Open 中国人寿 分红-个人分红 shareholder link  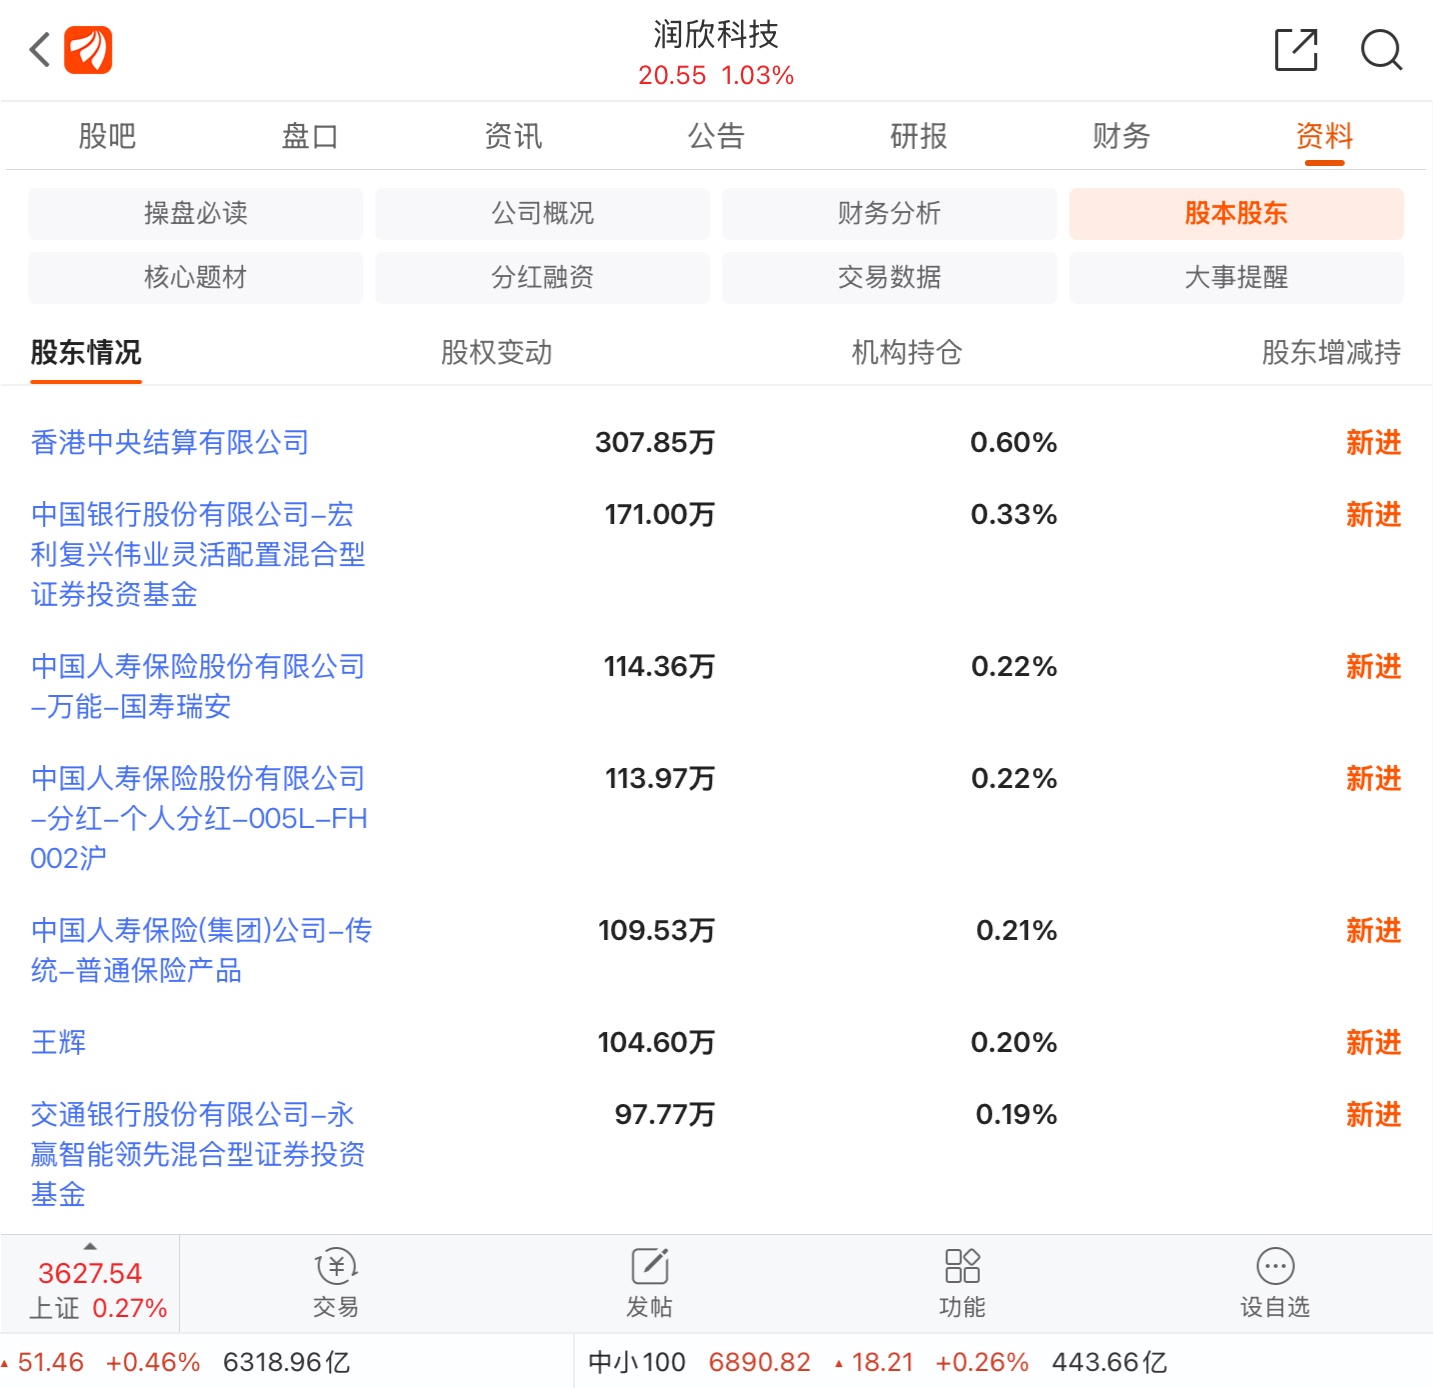pyautogui.click(x=199, y=818)
